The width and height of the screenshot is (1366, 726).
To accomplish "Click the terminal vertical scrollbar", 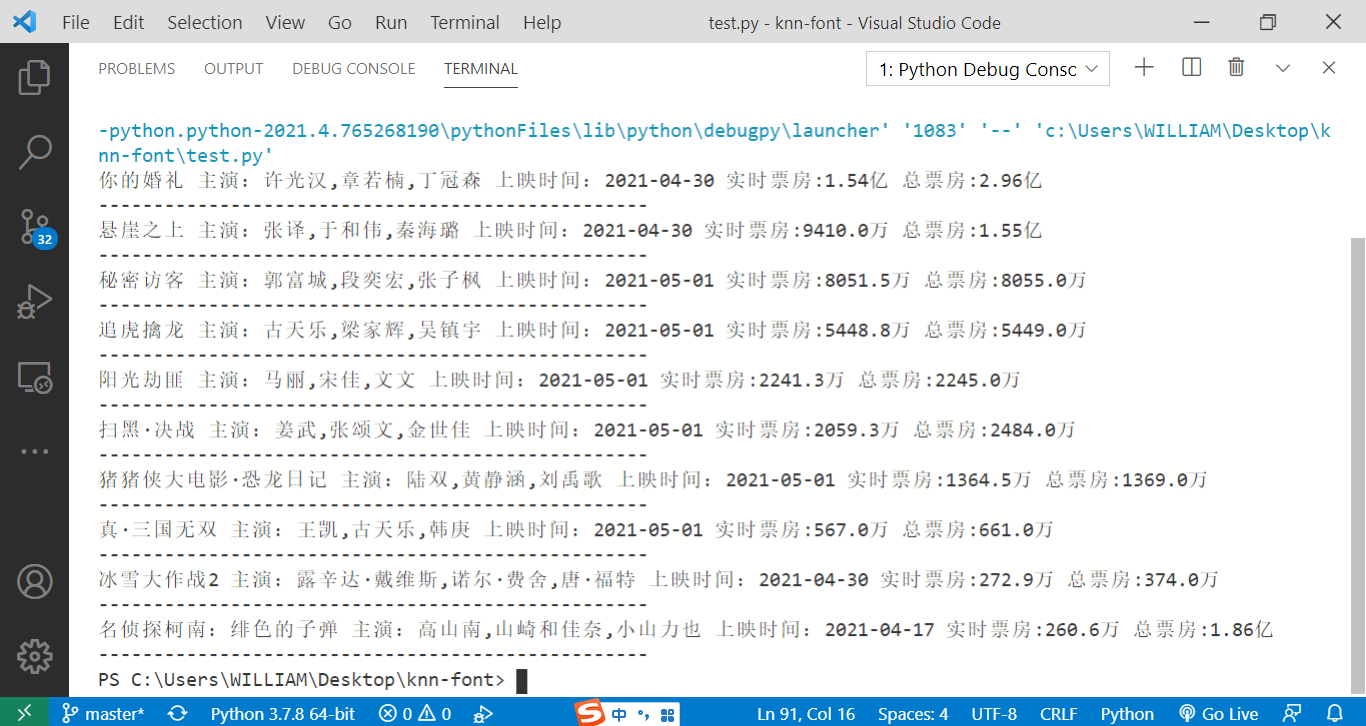I will pyautogui.click(x=1357, y=465).
